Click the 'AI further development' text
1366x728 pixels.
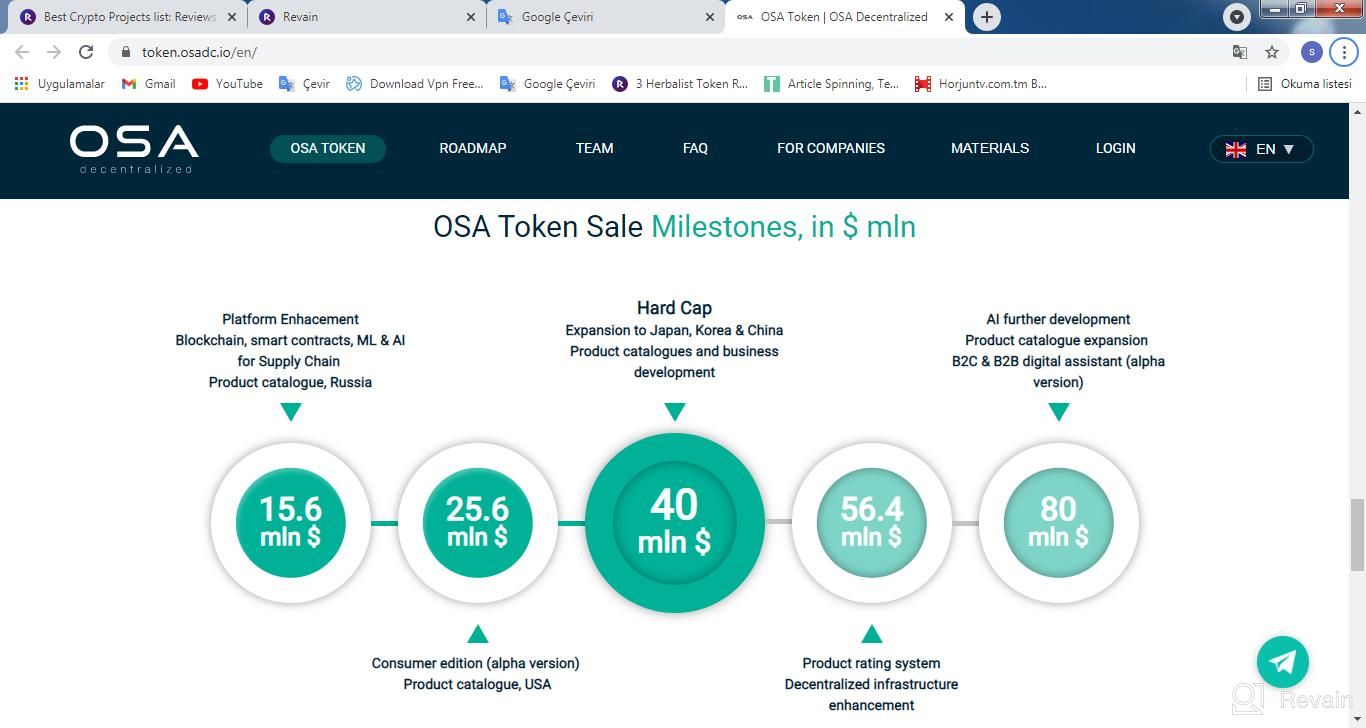pyautogui.click(x=1059, y=319)
